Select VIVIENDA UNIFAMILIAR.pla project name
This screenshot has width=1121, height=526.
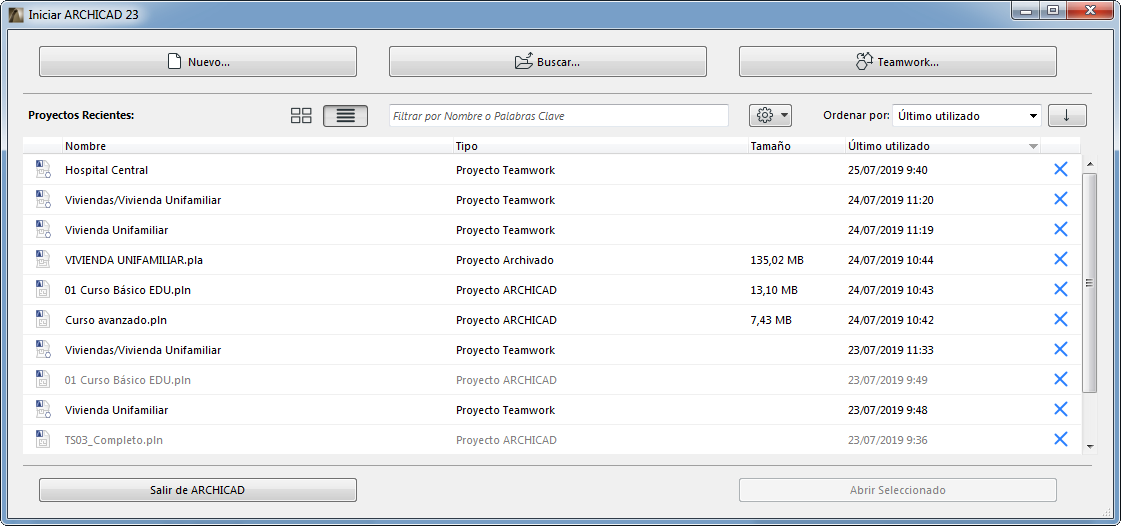[134, 260]
